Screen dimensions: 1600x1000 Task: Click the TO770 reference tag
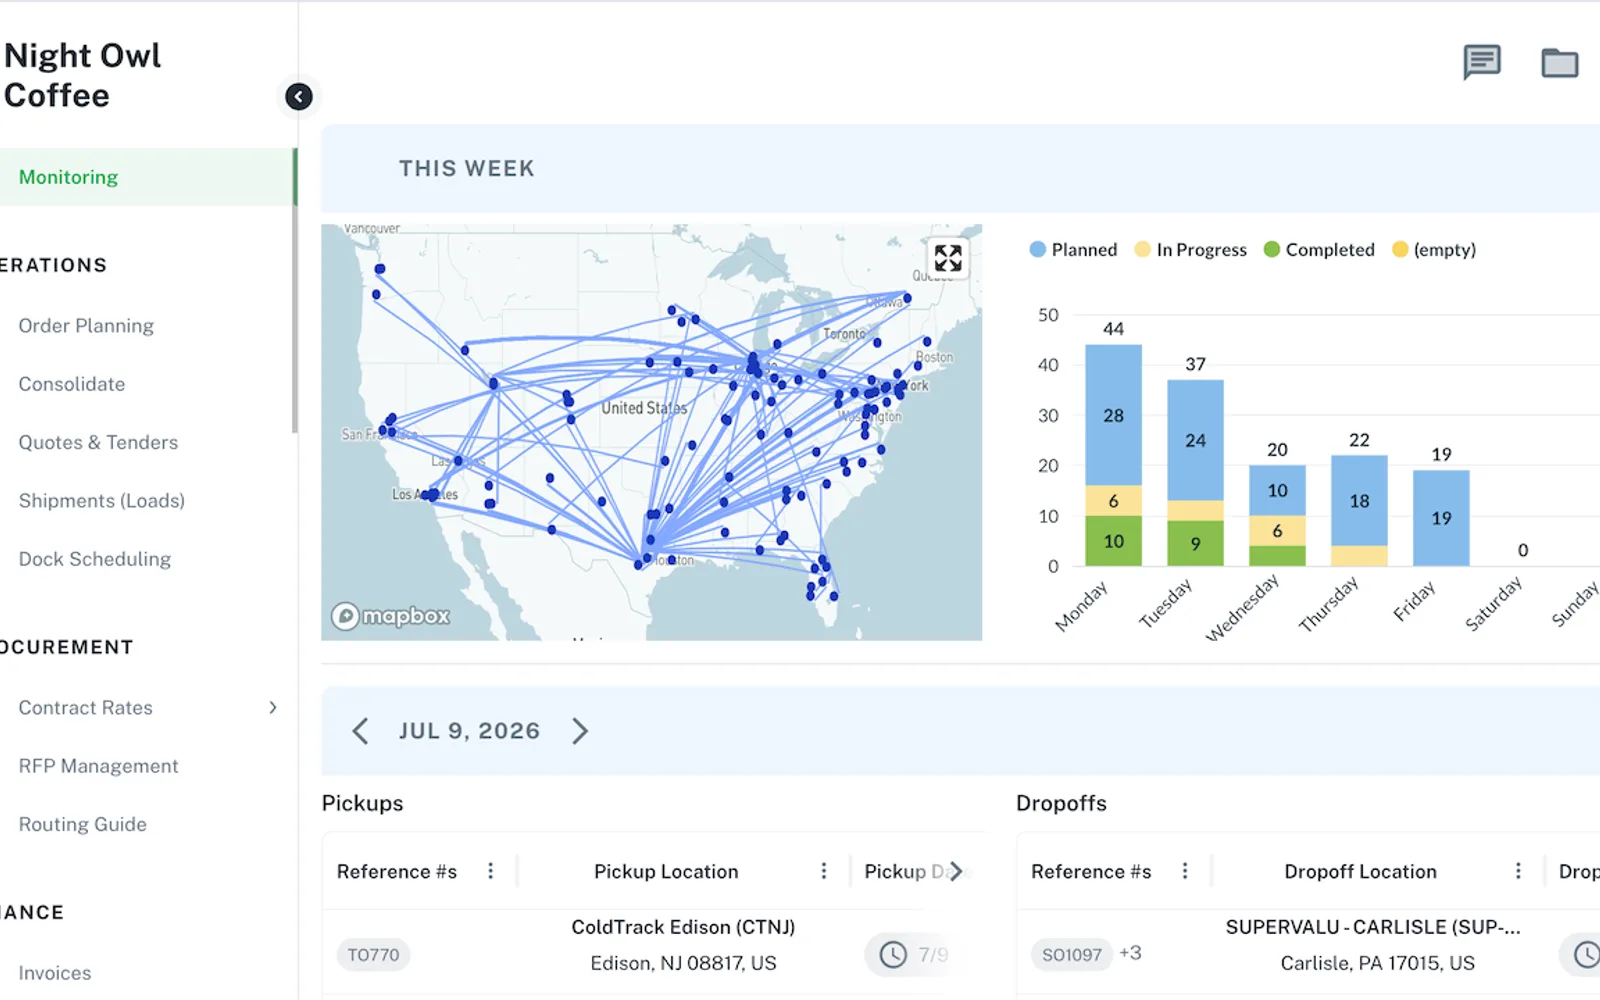tap(373, 955)
